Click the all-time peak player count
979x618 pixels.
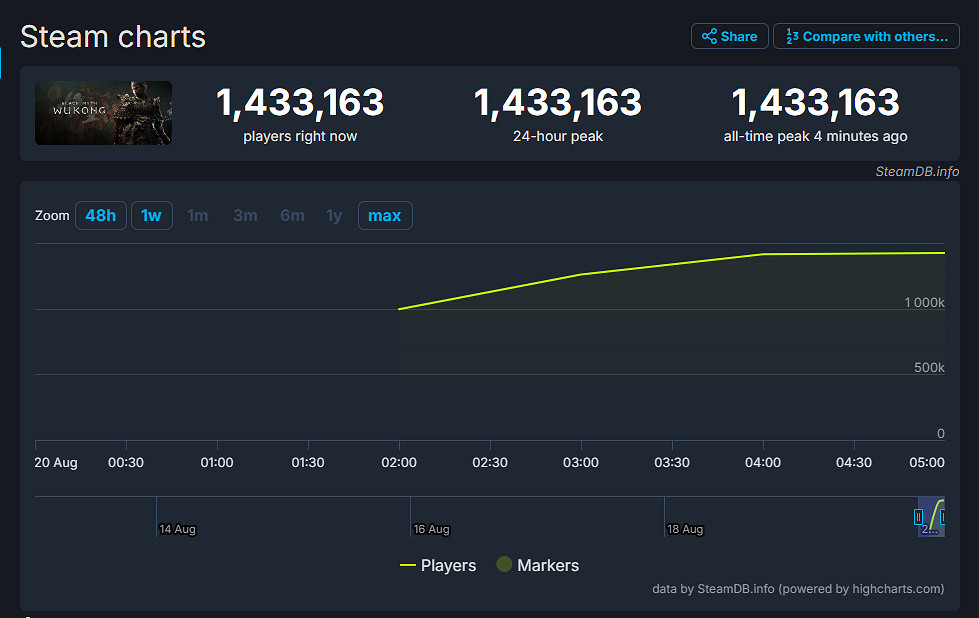pyautogui.click(x=815, y=102)
